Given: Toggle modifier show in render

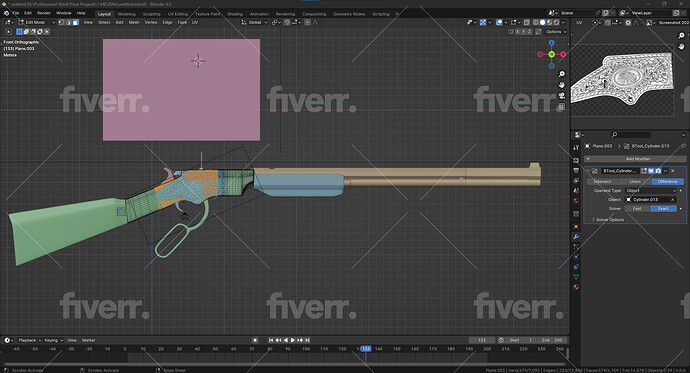Looking at the screenshot, I should pyautogui.click(x=658, y=171).
